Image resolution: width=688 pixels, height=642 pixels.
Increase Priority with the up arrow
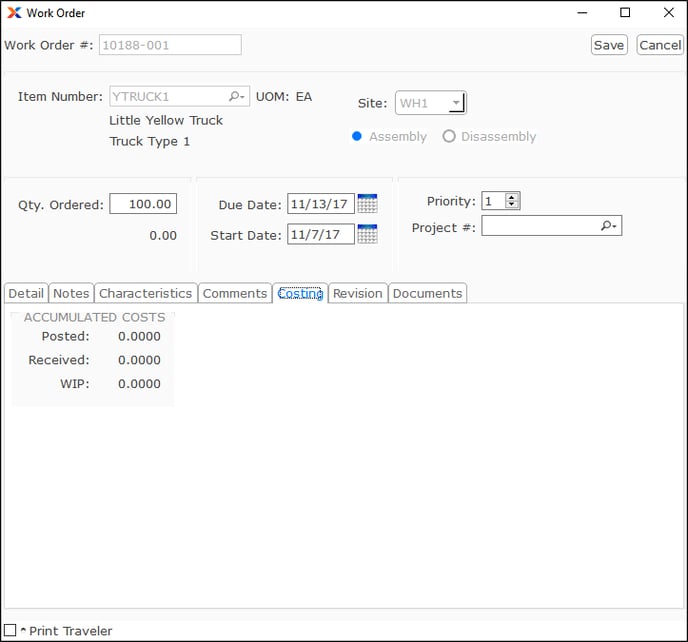[512, 197]
